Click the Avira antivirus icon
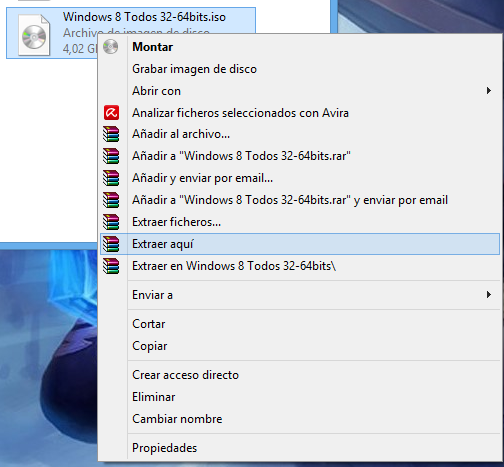This screenshot has height=467, width=504. pos(111,113)
